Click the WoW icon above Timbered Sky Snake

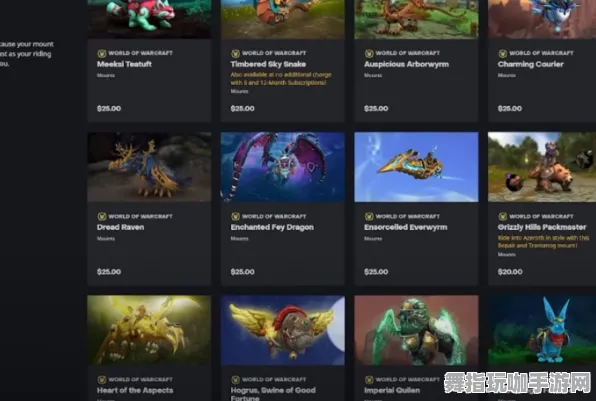pyautogui.click(x=235, y=53)
